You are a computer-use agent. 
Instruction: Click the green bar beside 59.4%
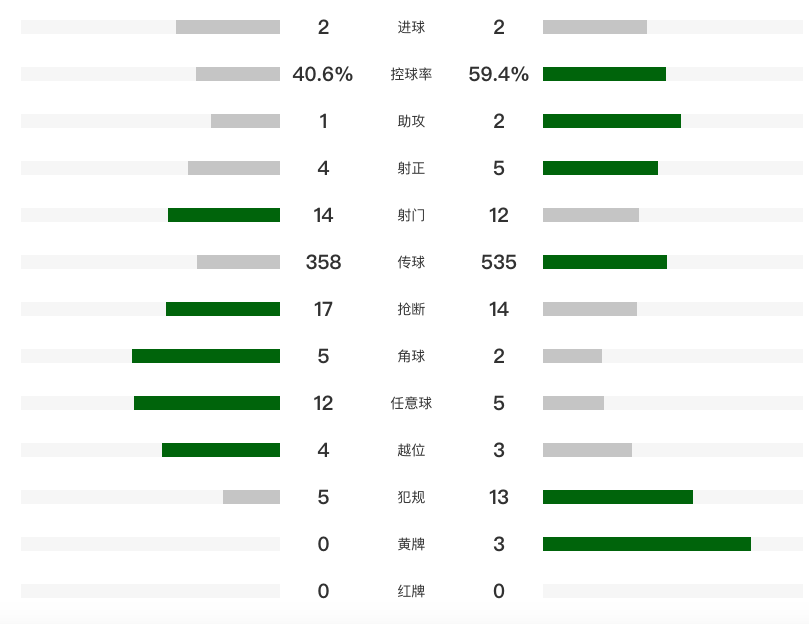coord(604,74)
